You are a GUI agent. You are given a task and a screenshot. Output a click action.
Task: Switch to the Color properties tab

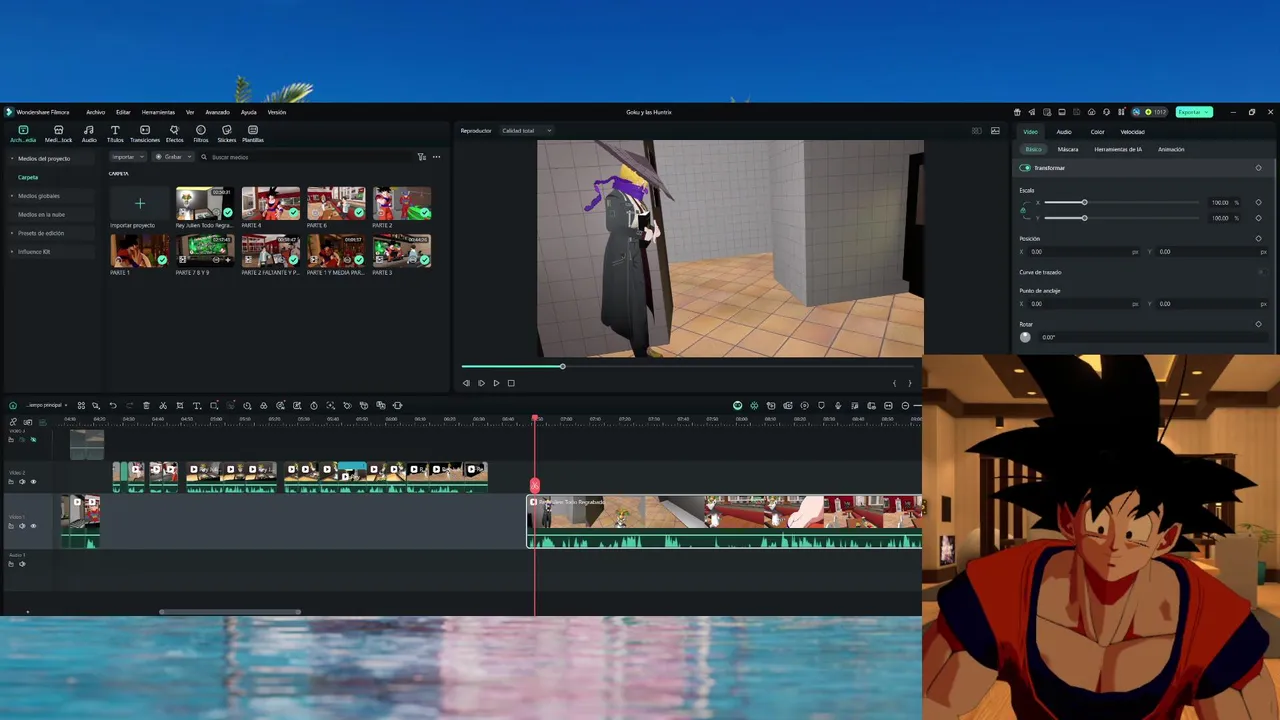point(1097,132)
